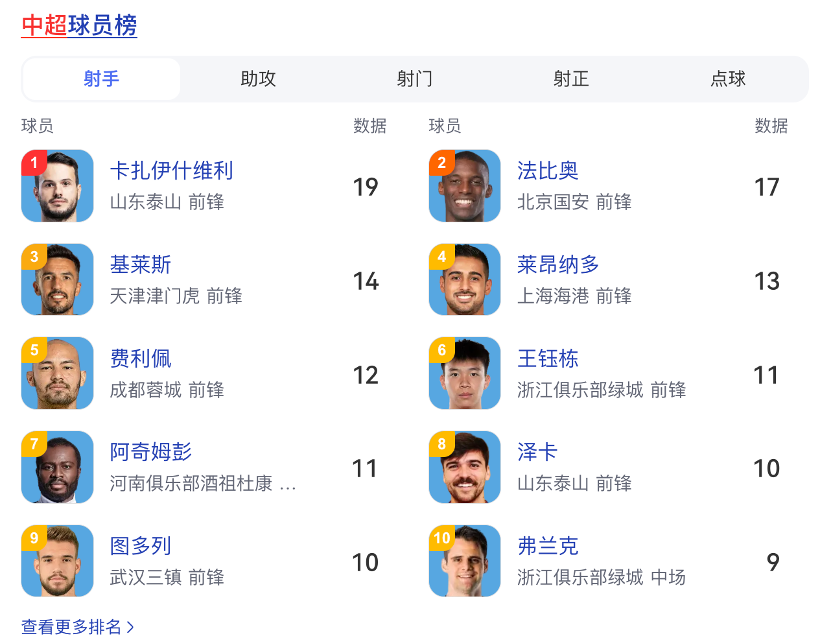The image size is (832, 638).
Task: Open the 图多列 player name link
Action: (141, 546)
